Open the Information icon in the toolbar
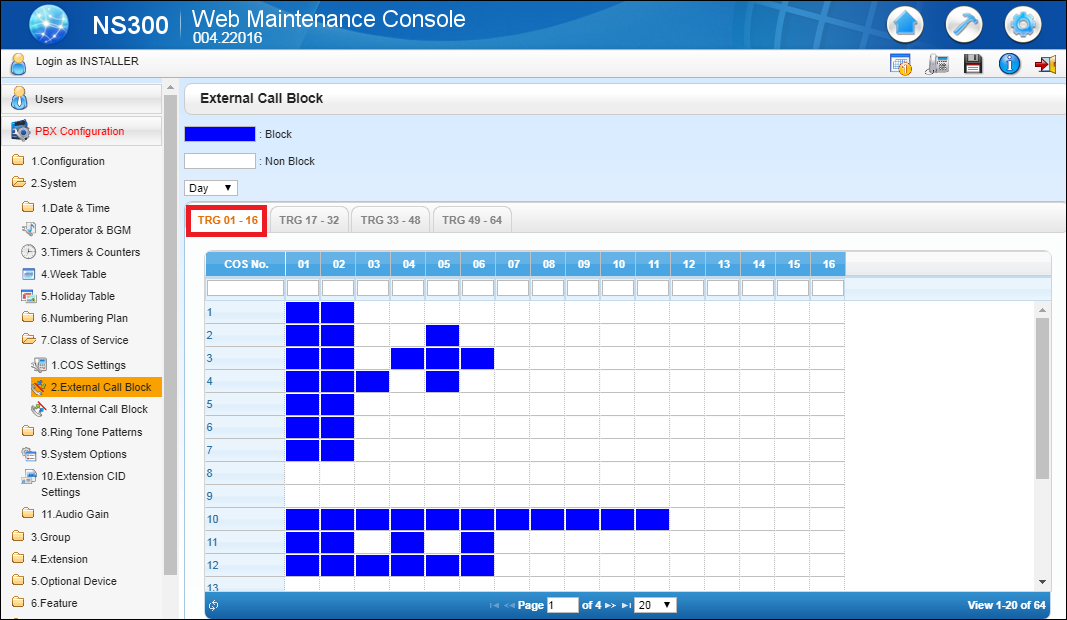Screen dimensions: 1067x620 [x=1009, y=63]
